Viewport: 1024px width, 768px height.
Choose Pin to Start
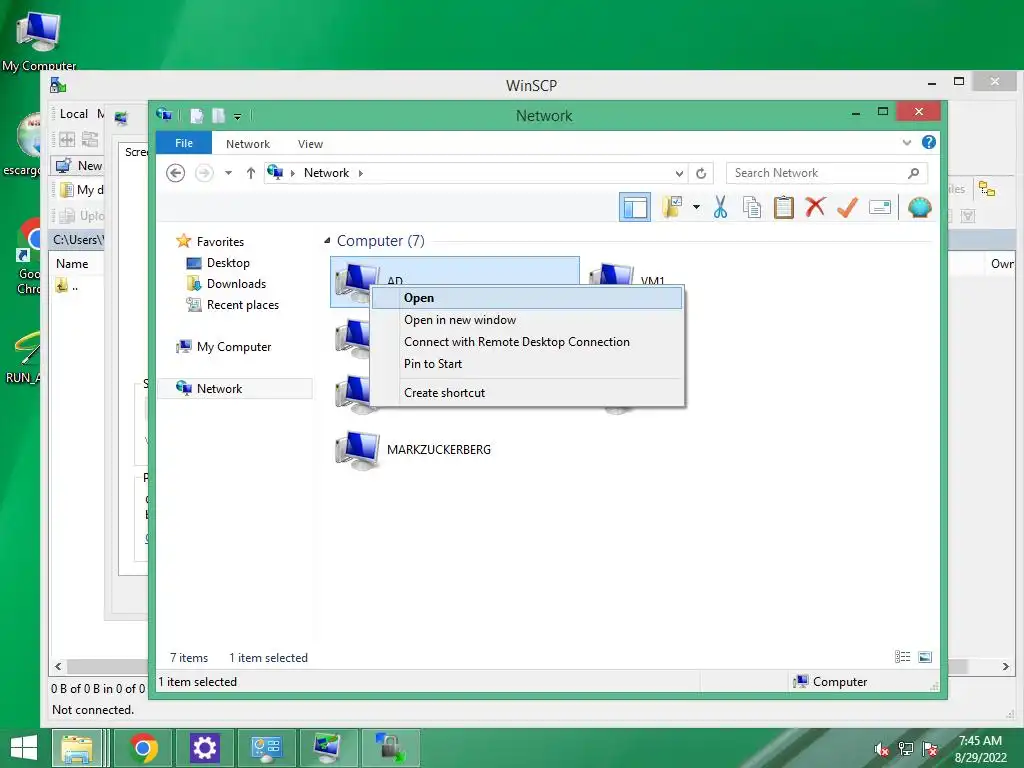[x=527, y=364]
